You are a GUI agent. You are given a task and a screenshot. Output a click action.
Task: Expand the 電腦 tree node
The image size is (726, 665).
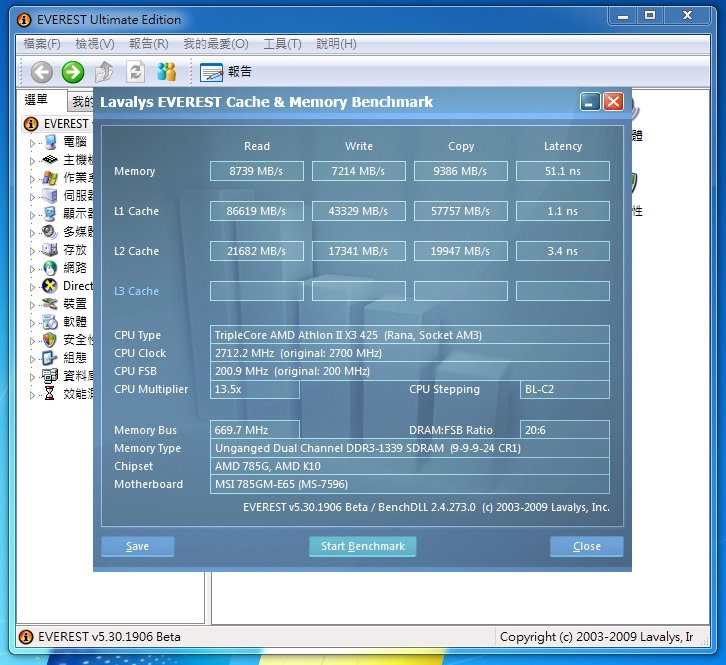(32, 143)
